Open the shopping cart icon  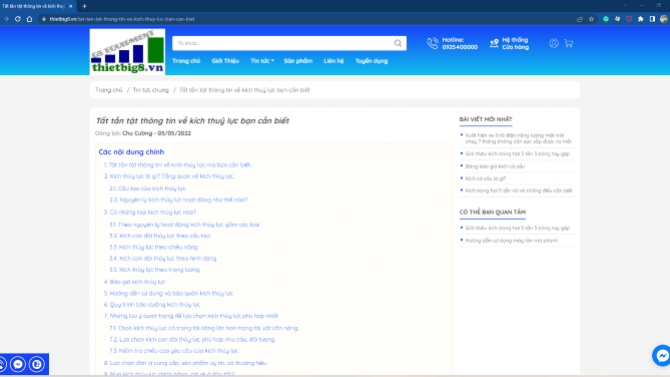(x=568, y=43)
